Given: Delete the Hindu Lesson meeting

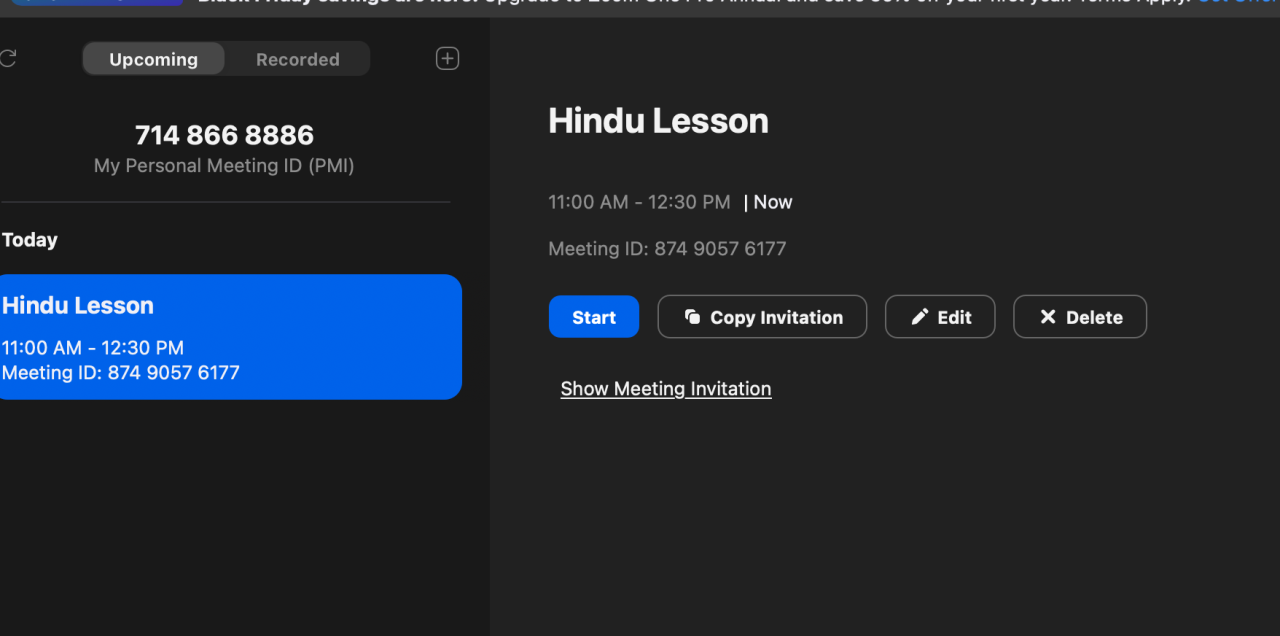Looking at the screenshot, I should [x=1080, y=317].
